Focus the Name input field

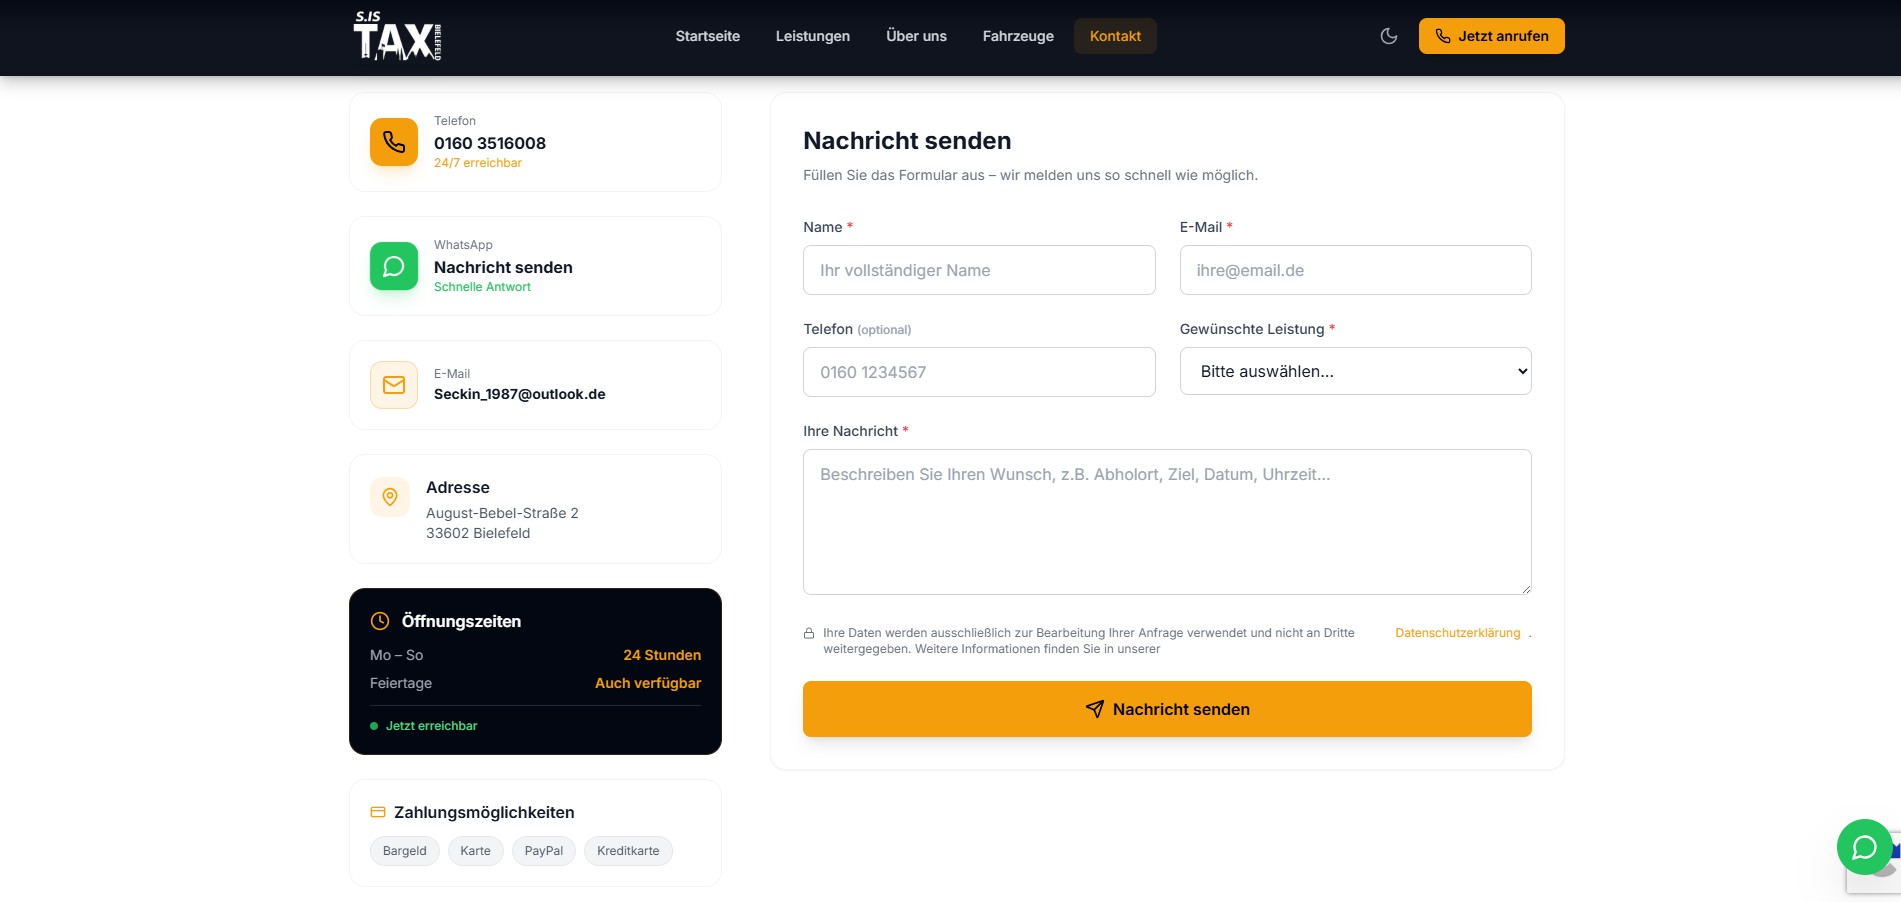pos(979,270)
